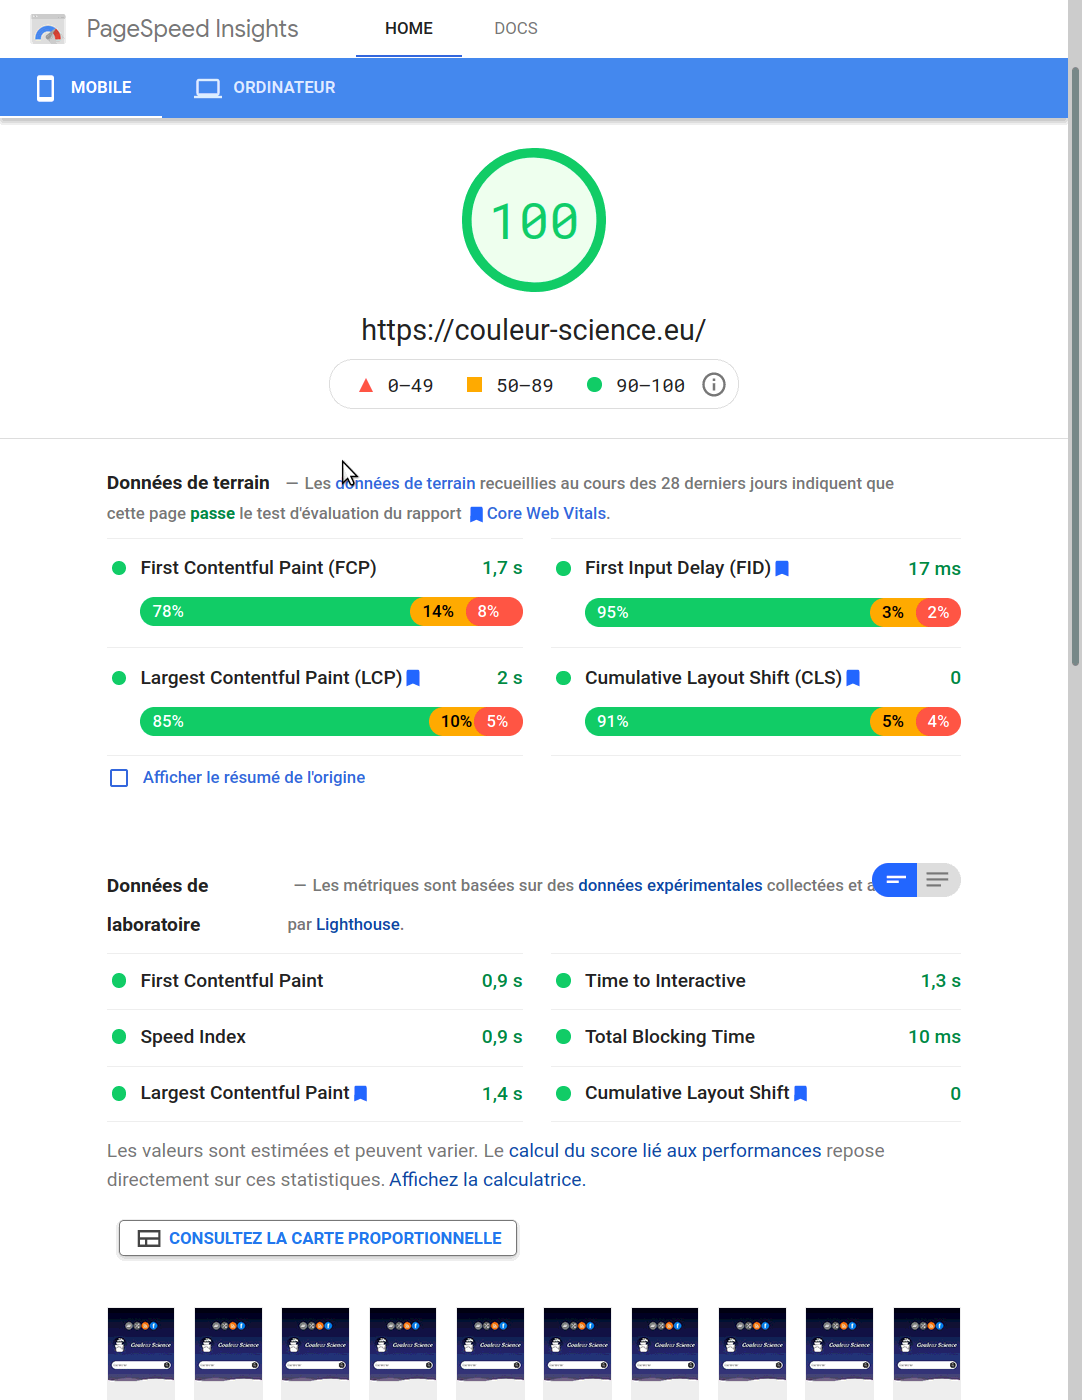This screenshot has width=1082, height=1400.
Task: Click the Core Web Vitals bookmark icon
Action: [476, 514]
